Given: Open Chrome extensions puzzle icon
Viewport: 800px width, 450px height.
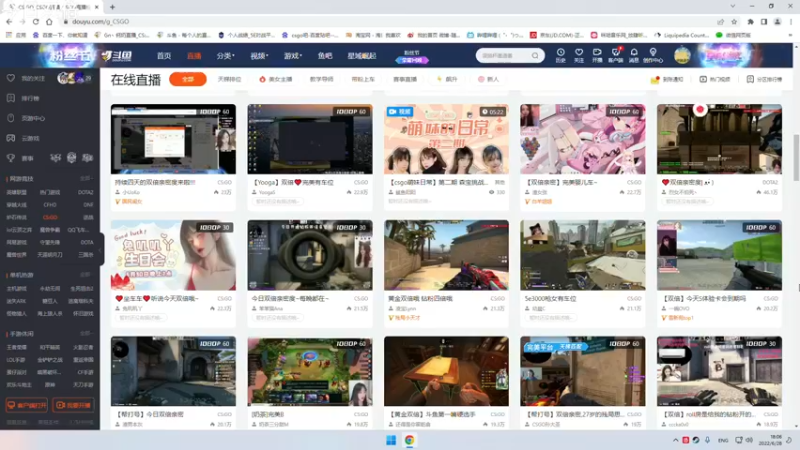Looking at the screenshot, I should tap(751, 21).
